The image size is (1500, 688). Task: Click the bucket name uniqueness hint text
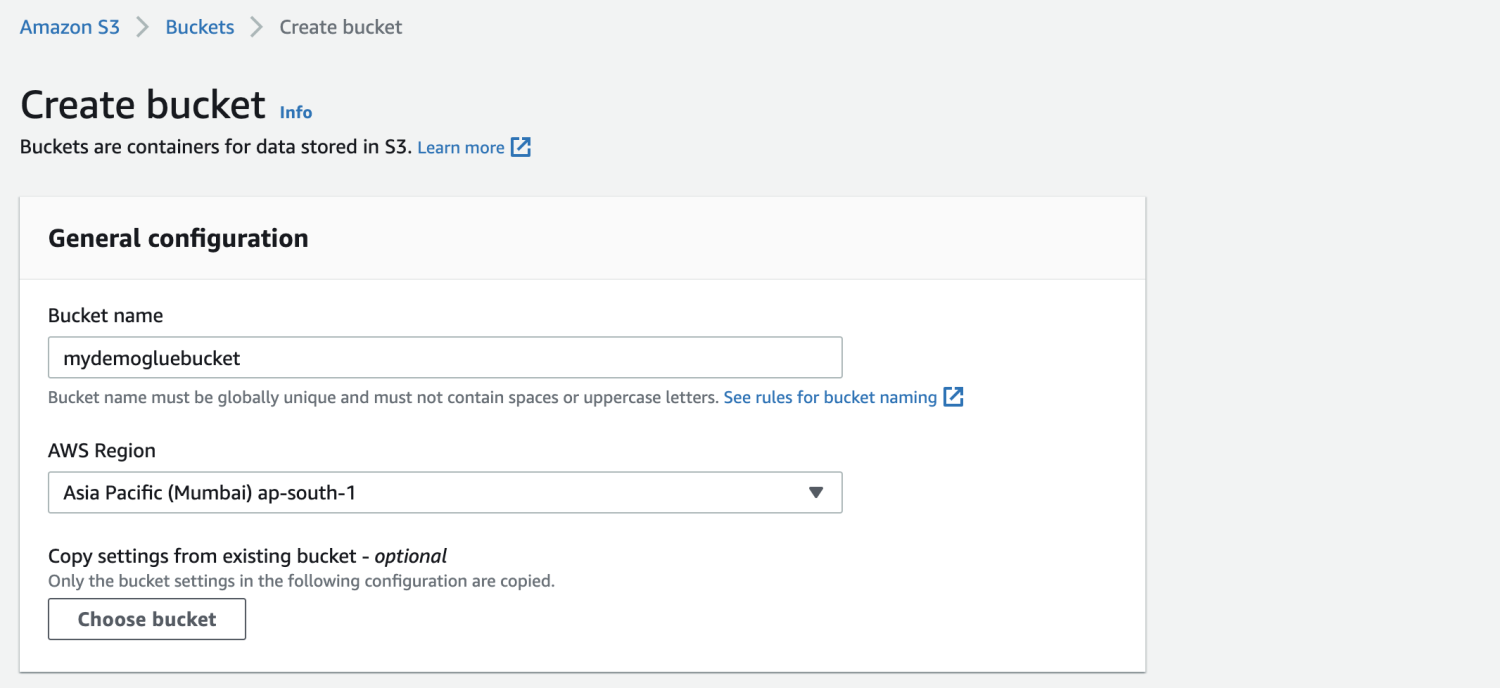(x=383, y=397)
